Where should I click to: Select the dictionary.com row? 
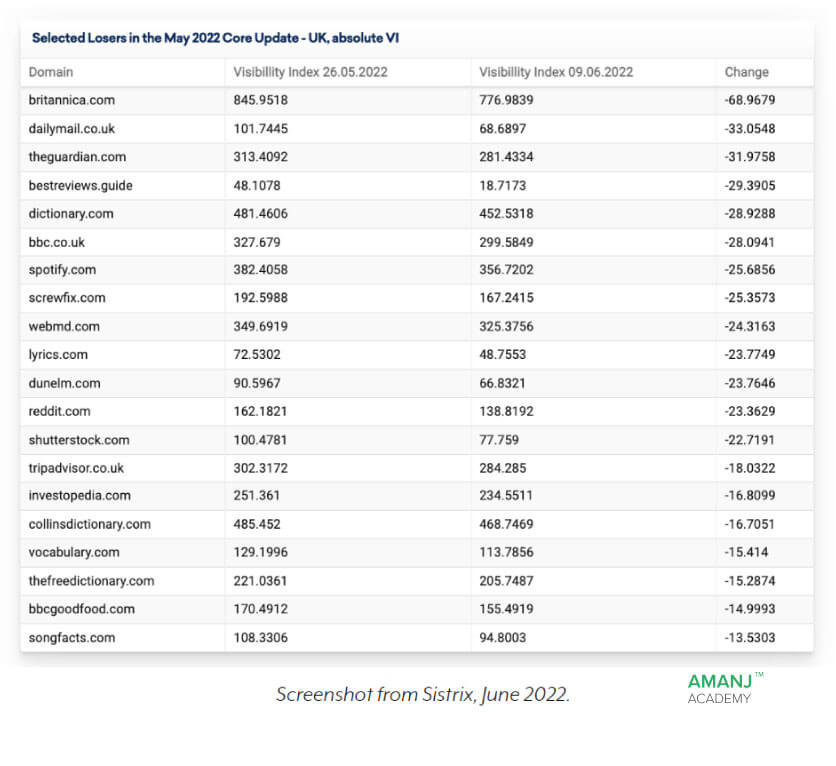417,214
